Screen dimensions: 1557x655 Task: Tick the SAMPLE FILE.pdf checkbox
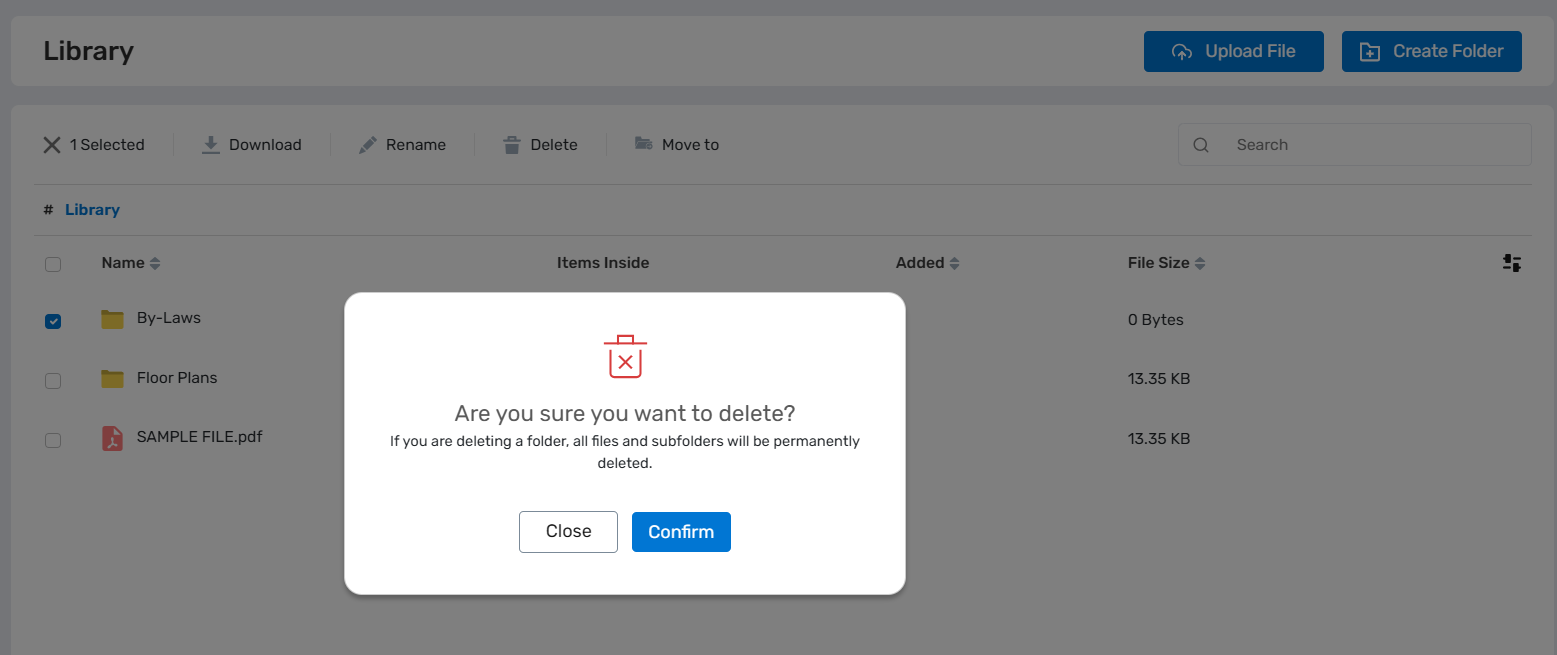53,440
